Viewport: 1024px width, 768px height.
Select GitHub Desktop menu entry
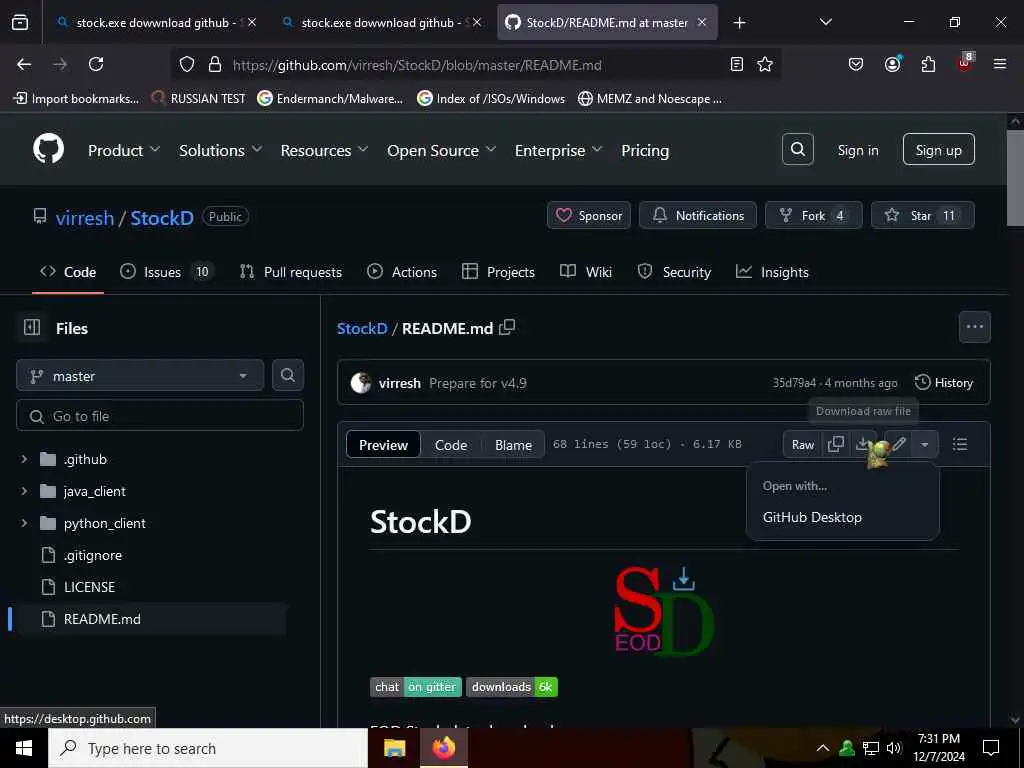pyautogui.click(x=812, y=517)
